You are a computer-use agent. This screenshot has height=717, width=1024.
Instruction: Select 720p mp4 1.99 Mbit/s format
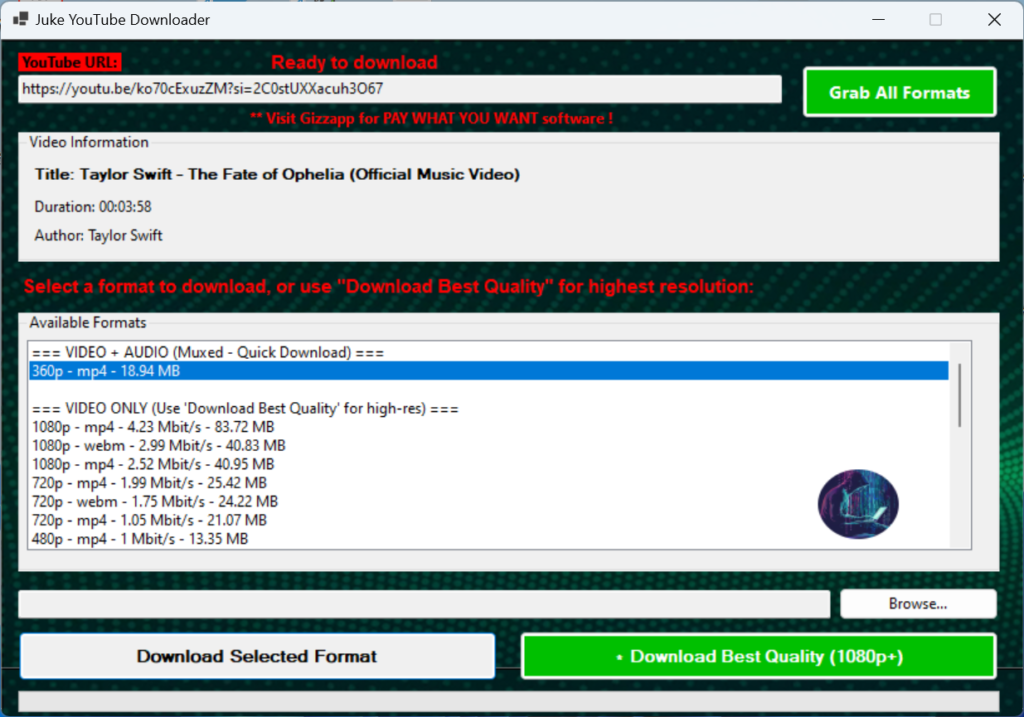click(x=148, y=483)
